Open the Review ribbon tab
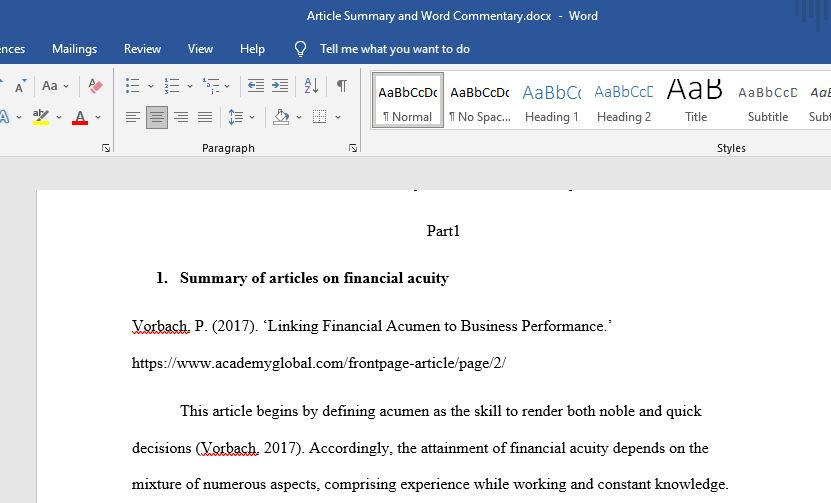Image resolution: width=831 pixels, height=503 pixels. [142, 49]
